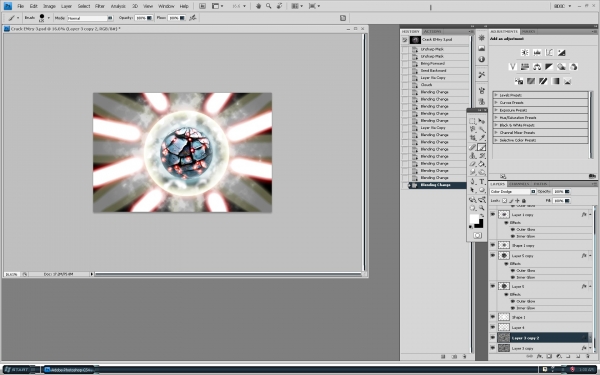The height and width of the screenshot is (375, 600).
Task: Hide the Layer 3 copy 2 layer
Action: tap(492, 338)
